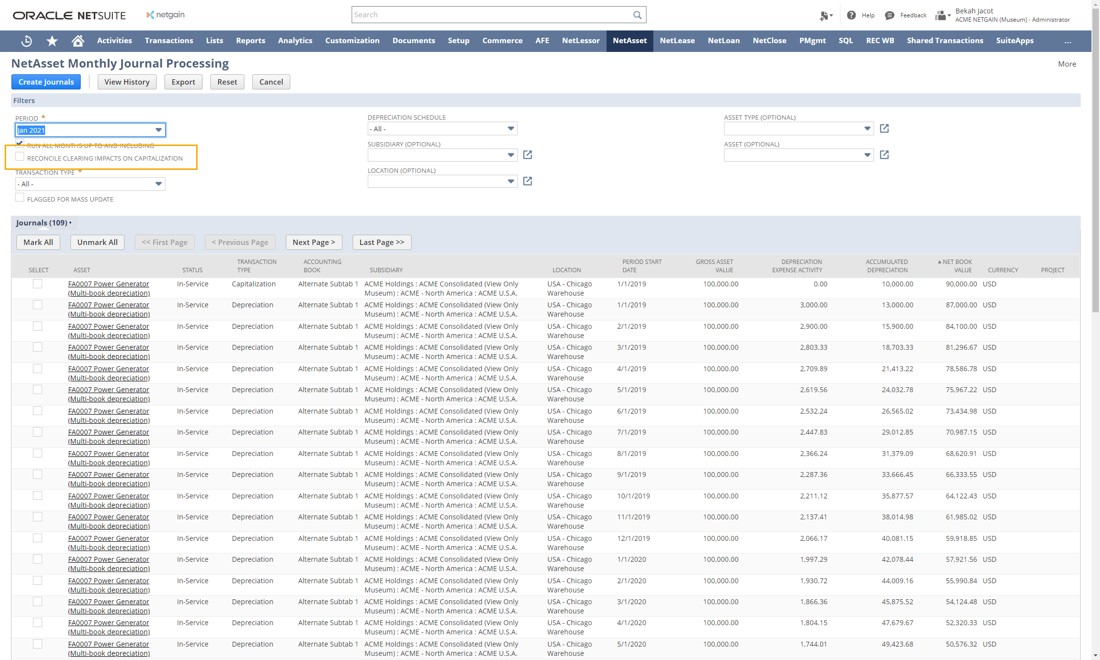Click the personalize icon beside Help
Image resolution: width=1100 pixels, height=660 pixels.
826,15
